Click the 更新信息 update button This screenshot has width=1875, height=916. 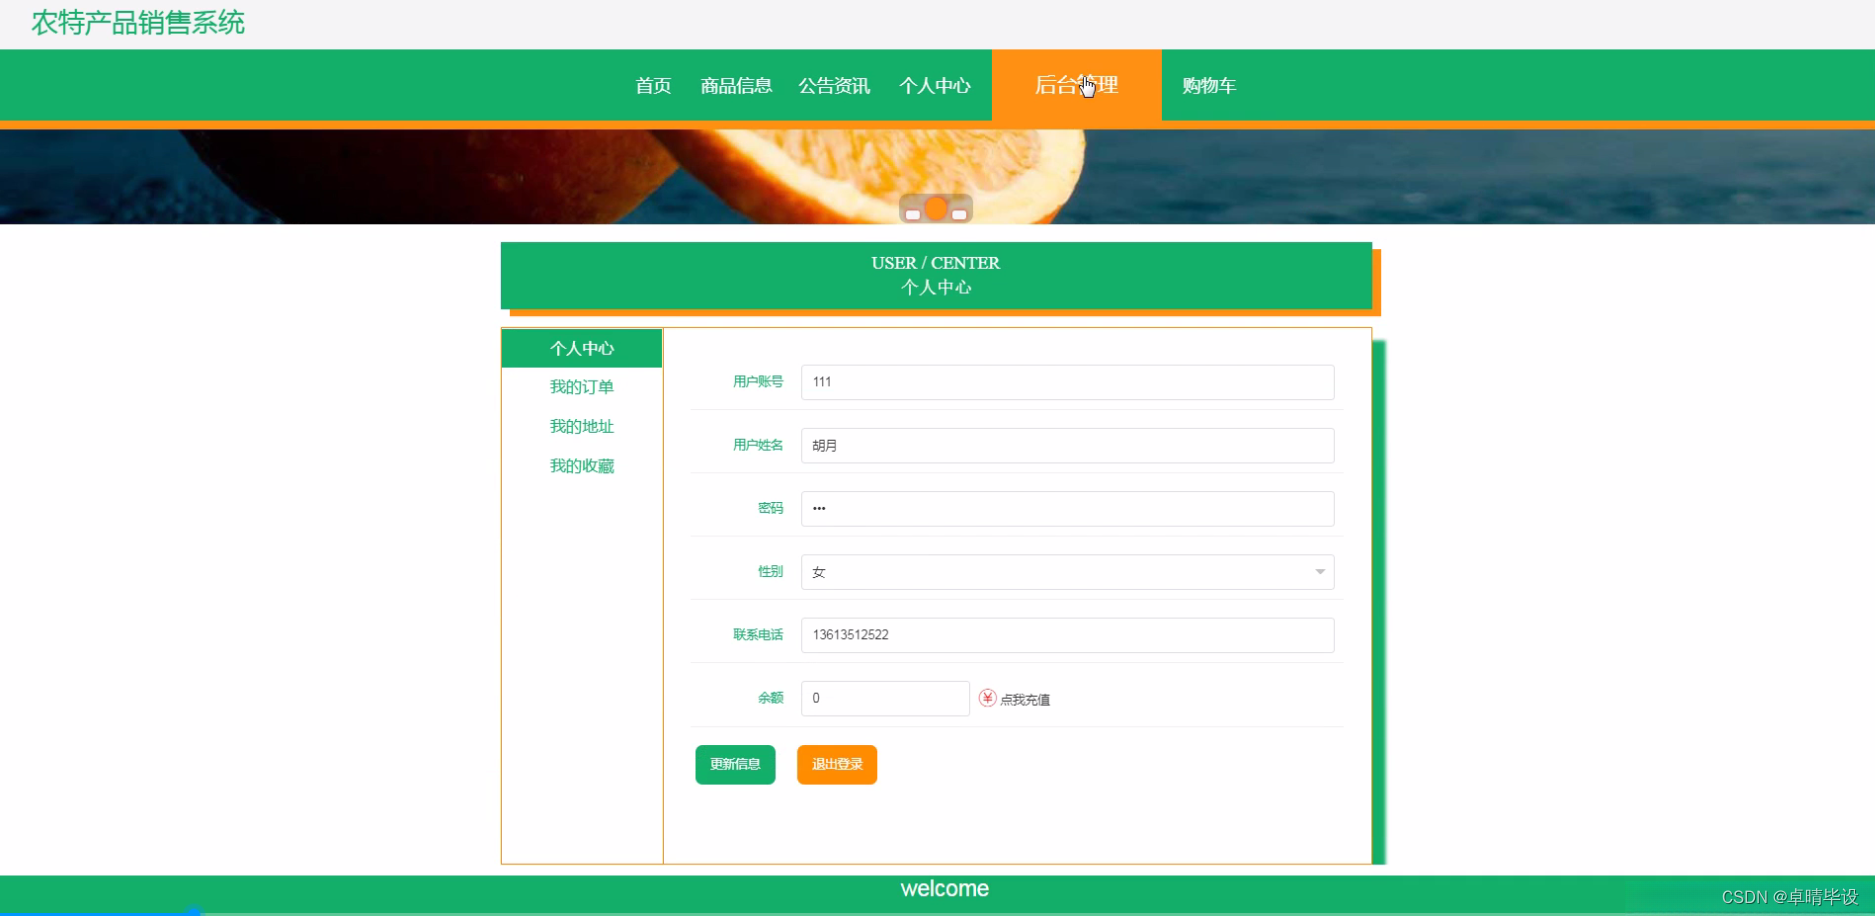(x=734, y=764)
